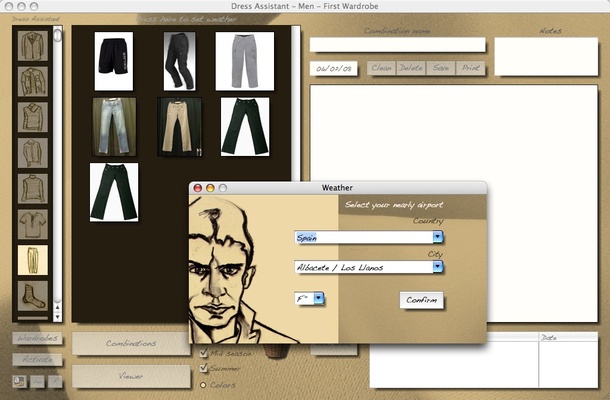Screen dimensions: 610x400
Task: Open the Combinations panel button
Action: (131, 343)
